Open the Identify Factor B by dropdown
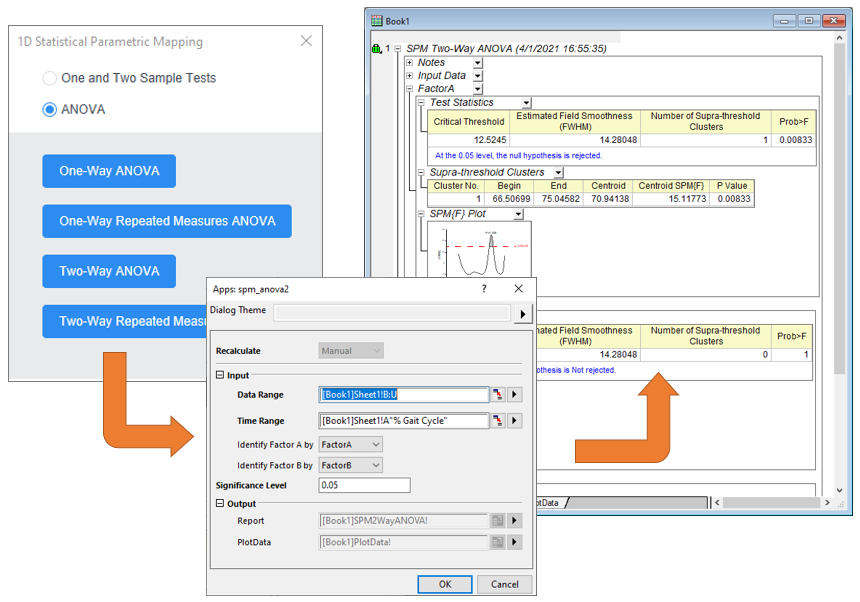The width and height of the screenshot is (860, 602). point(349,465)
